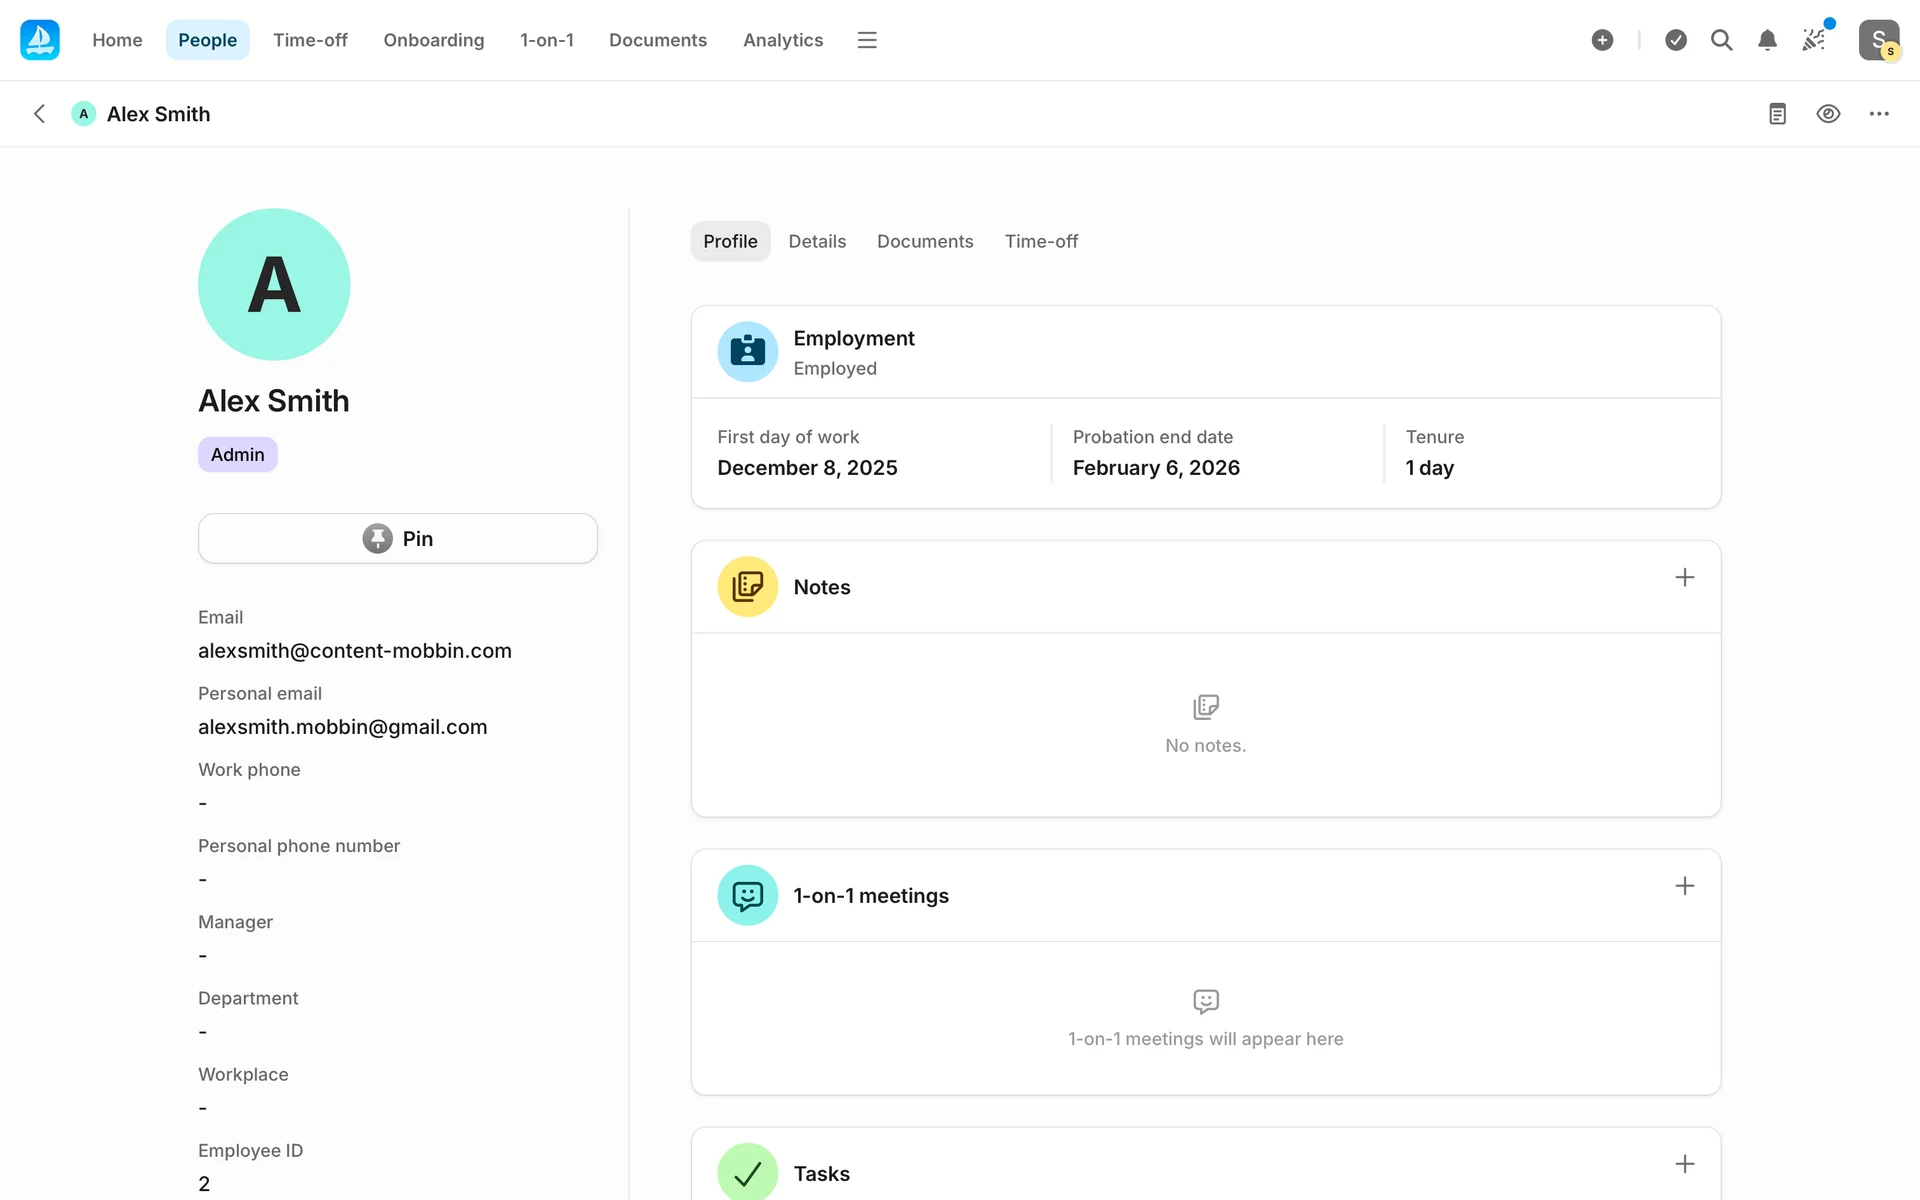1920x1200 pixels.
Task: Pin Alex Smith's profile
Action: tap(398, 539)
